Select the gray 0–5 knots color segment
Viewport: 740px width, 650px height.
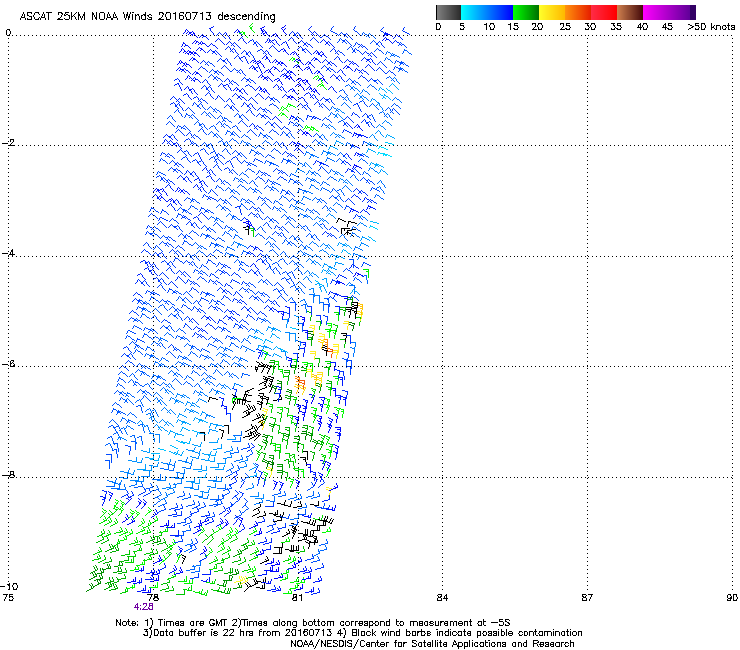(x=448, y=12)
